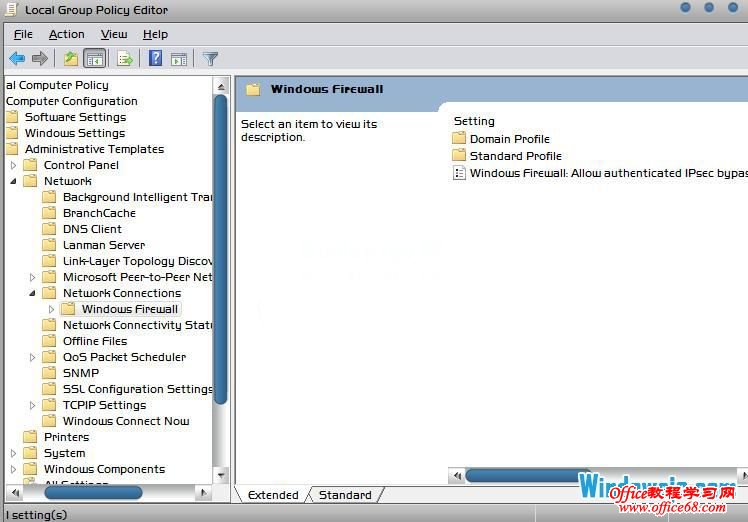Open the Help menu
This screenshot has width=748, height=522.
(x=155, y=34)
